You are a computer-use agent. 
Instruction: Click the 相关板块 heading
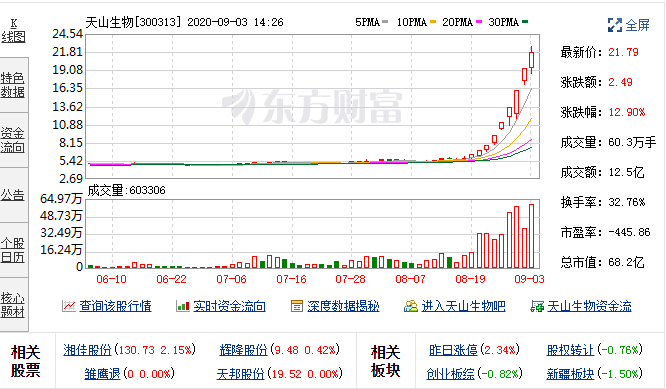(385, 361)
